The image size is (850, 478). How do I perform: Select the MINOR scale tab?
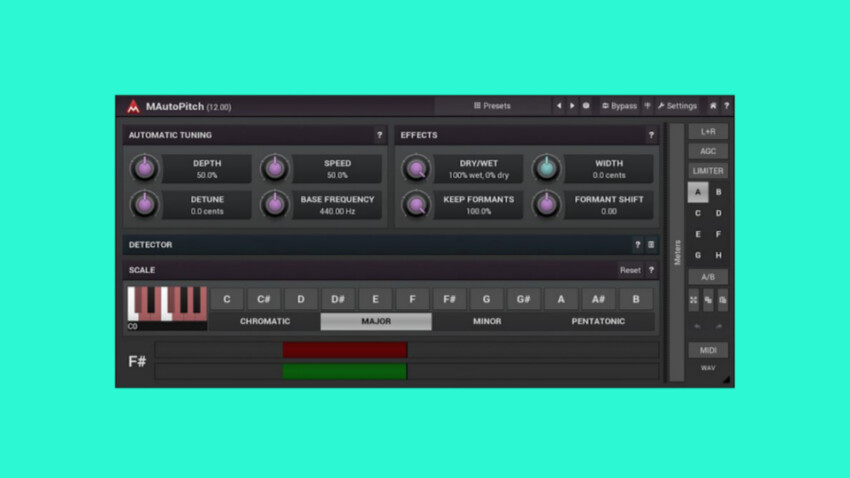(x=487, y=322)
